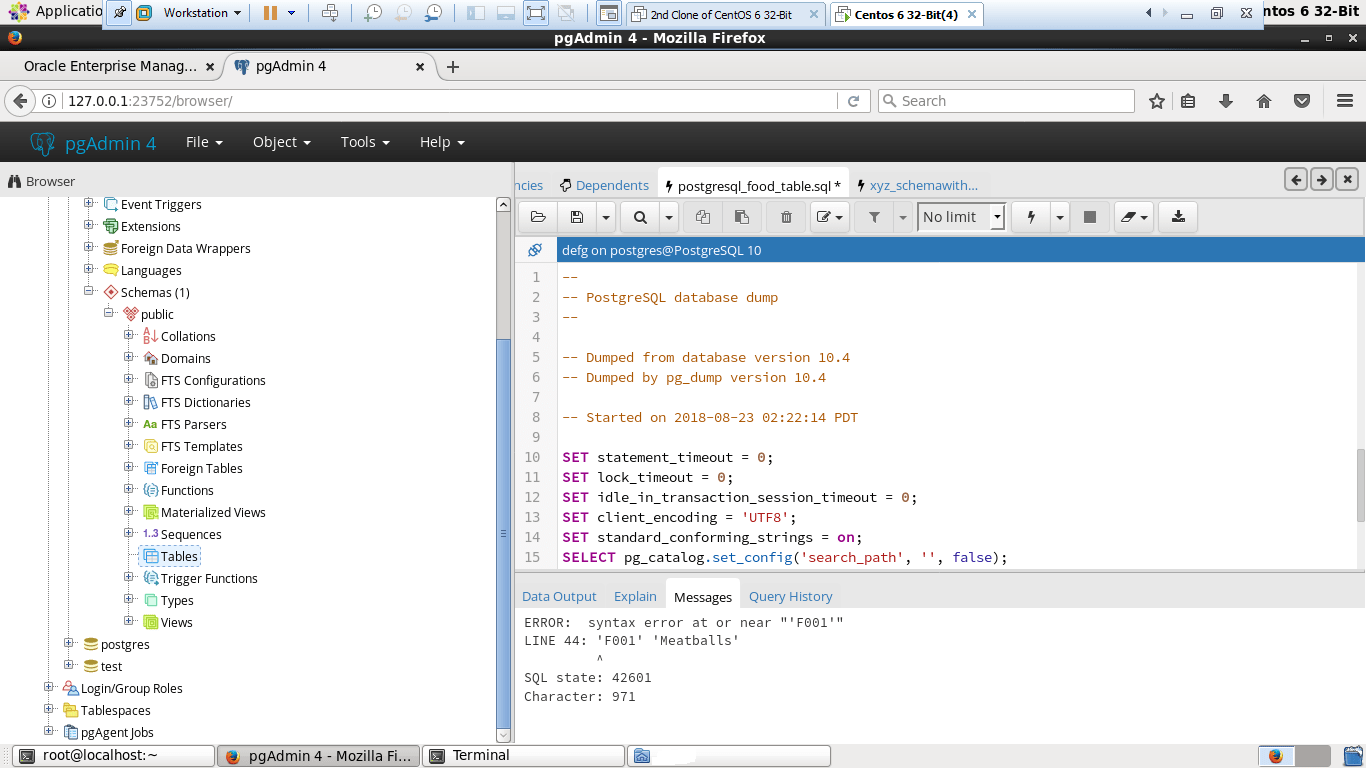Screen dimensions: 1366x778
Task: Collapse the public schema node
Action: (109, 313)
